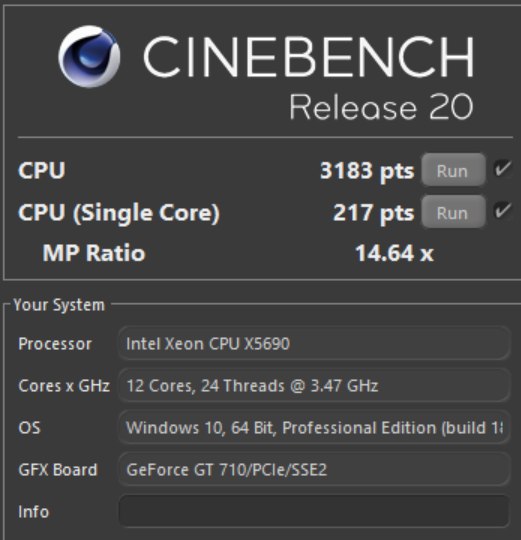This screenshot has height=540, width=521.
Task: Toggle the checkbox beside CPU Run button
Action: [503, 169]
